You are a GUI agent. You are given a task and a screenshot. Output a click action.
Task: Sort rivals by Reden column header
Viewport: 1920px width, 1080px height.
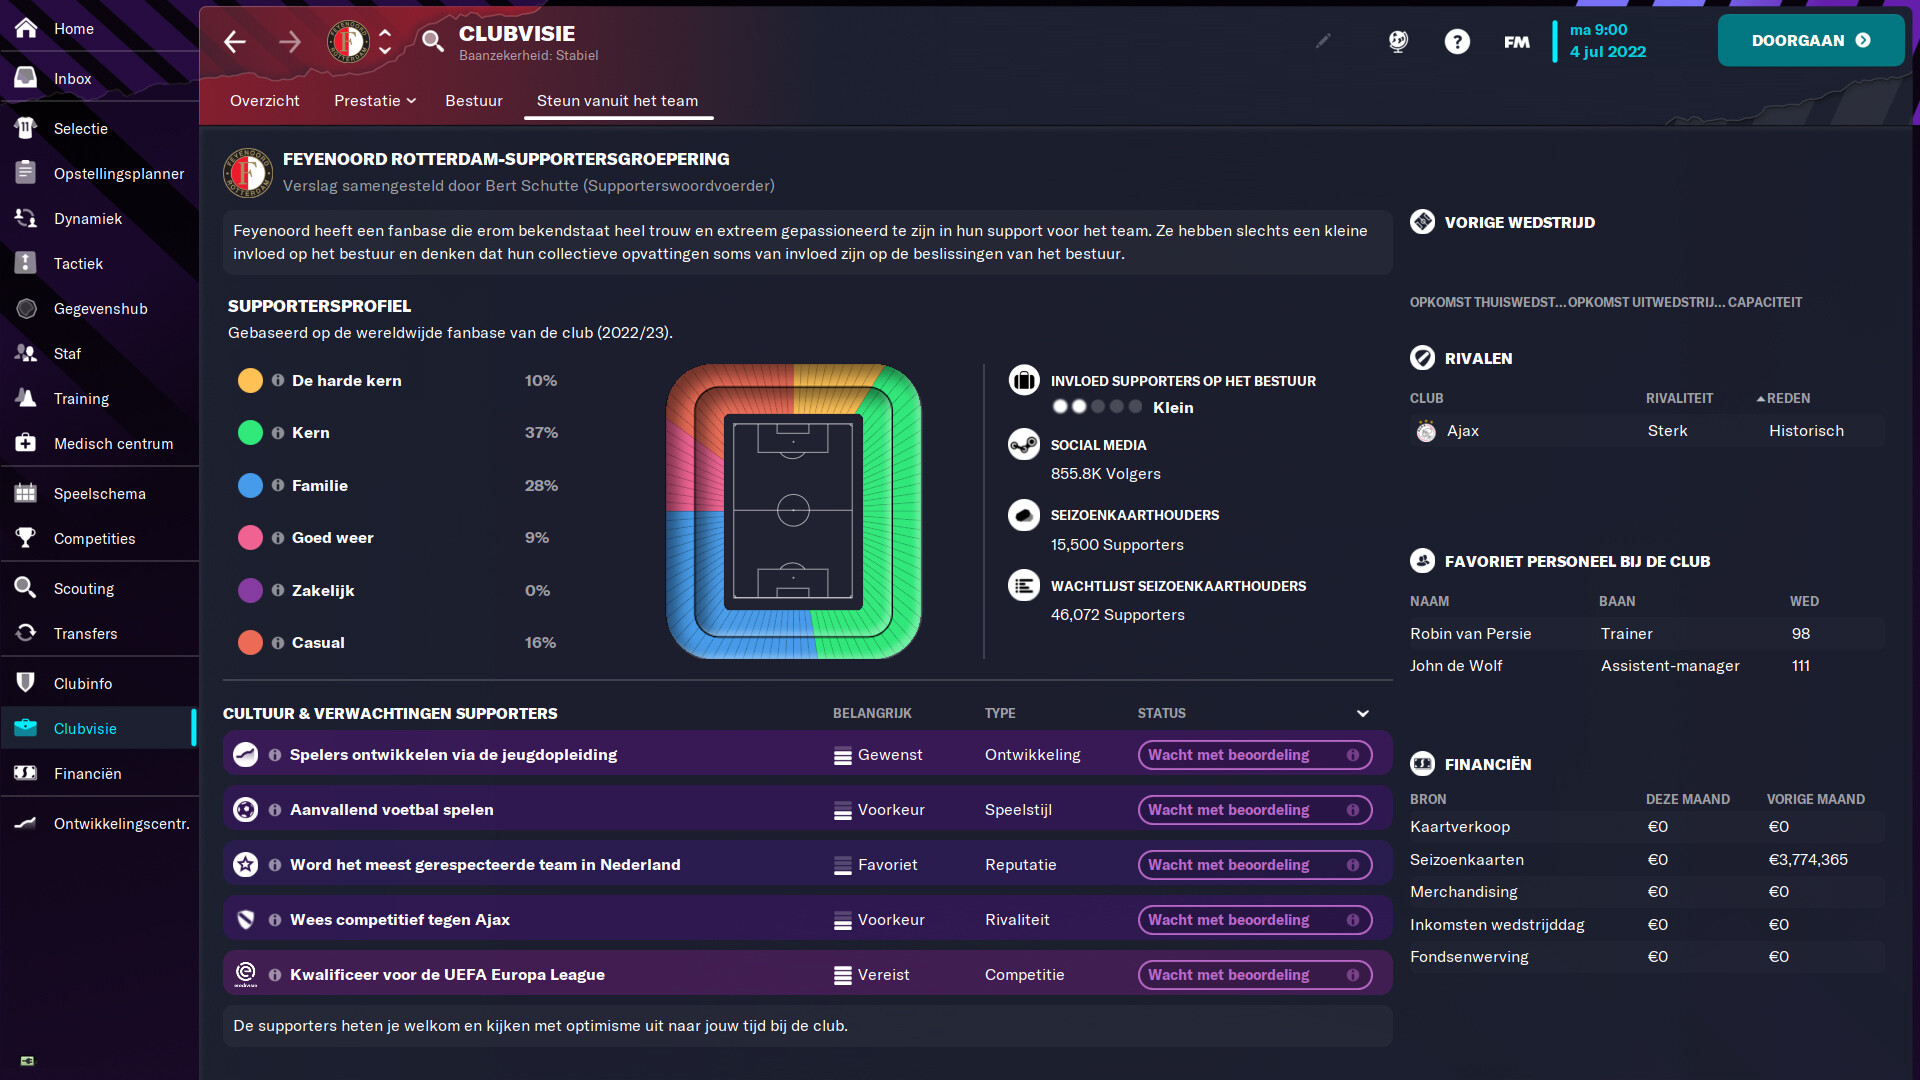click(x=1787, y=398)
